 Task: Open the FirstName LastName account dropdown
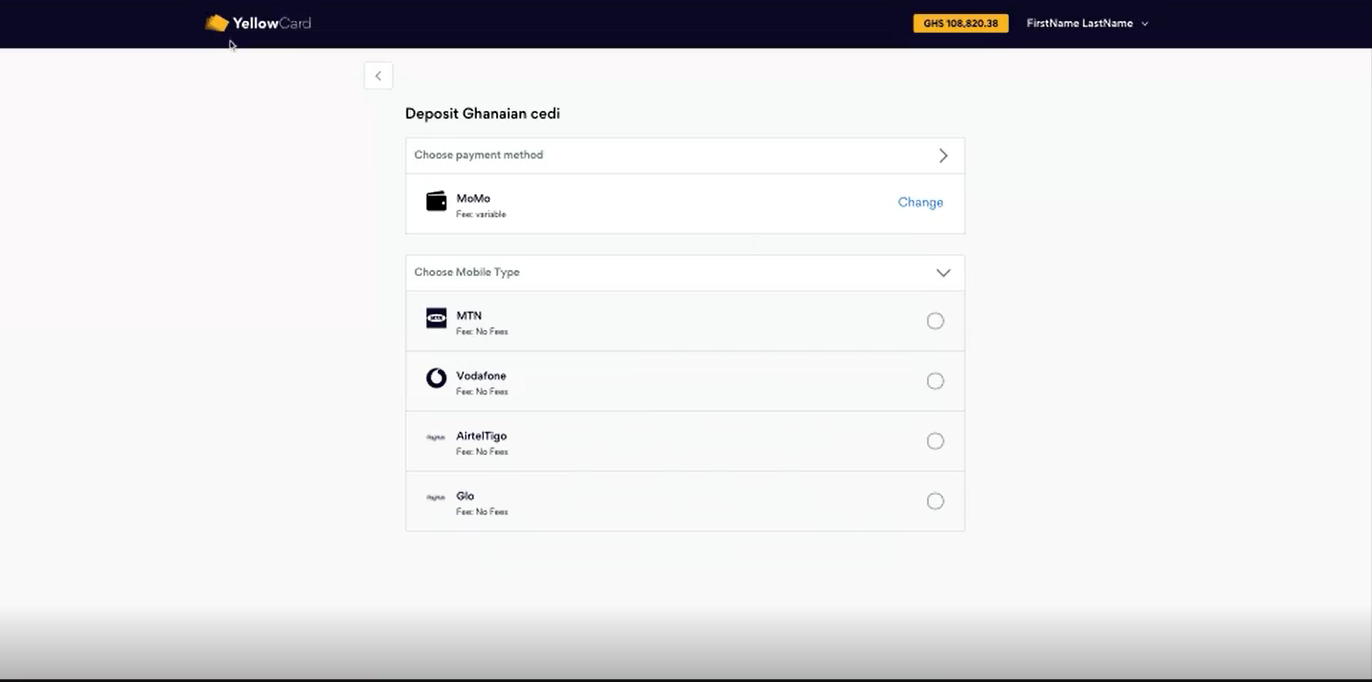coord(1087,23)
